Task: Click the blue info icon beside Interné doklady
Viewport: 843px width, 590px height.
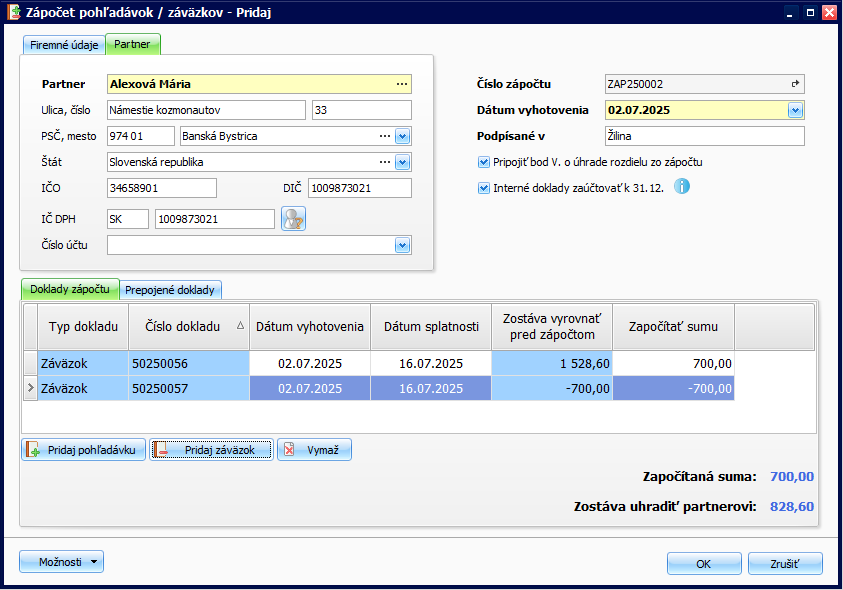Action: 682,186
